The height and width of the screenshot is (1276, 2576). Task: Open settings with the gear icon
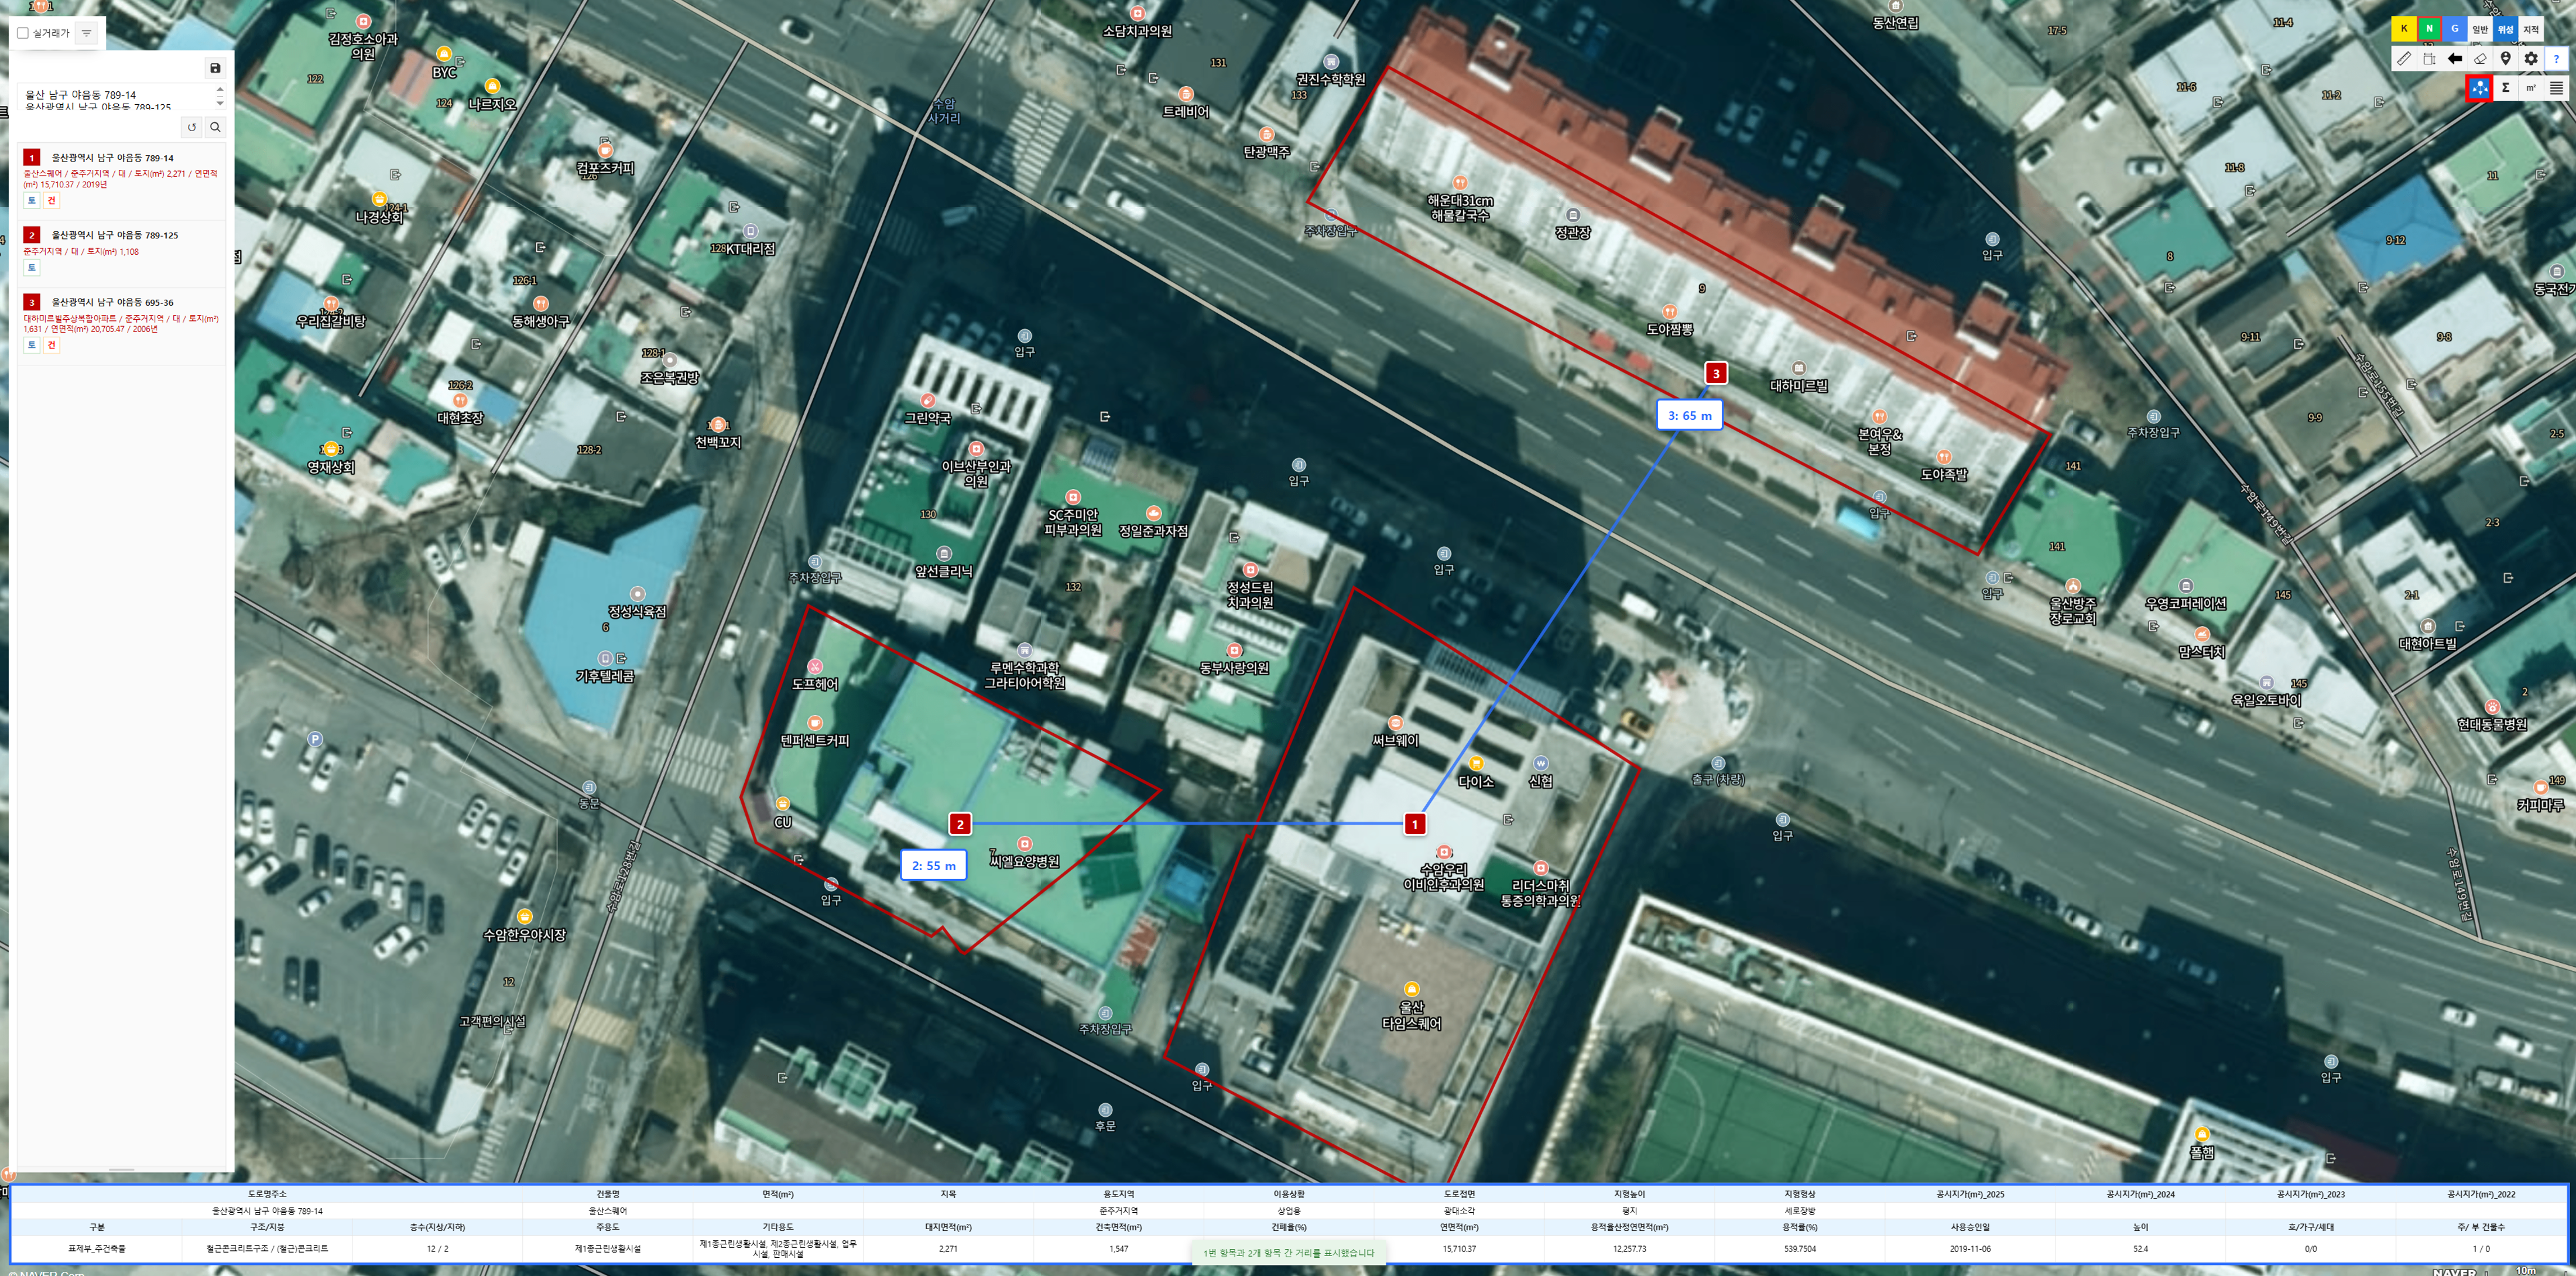click(2531, 59)
